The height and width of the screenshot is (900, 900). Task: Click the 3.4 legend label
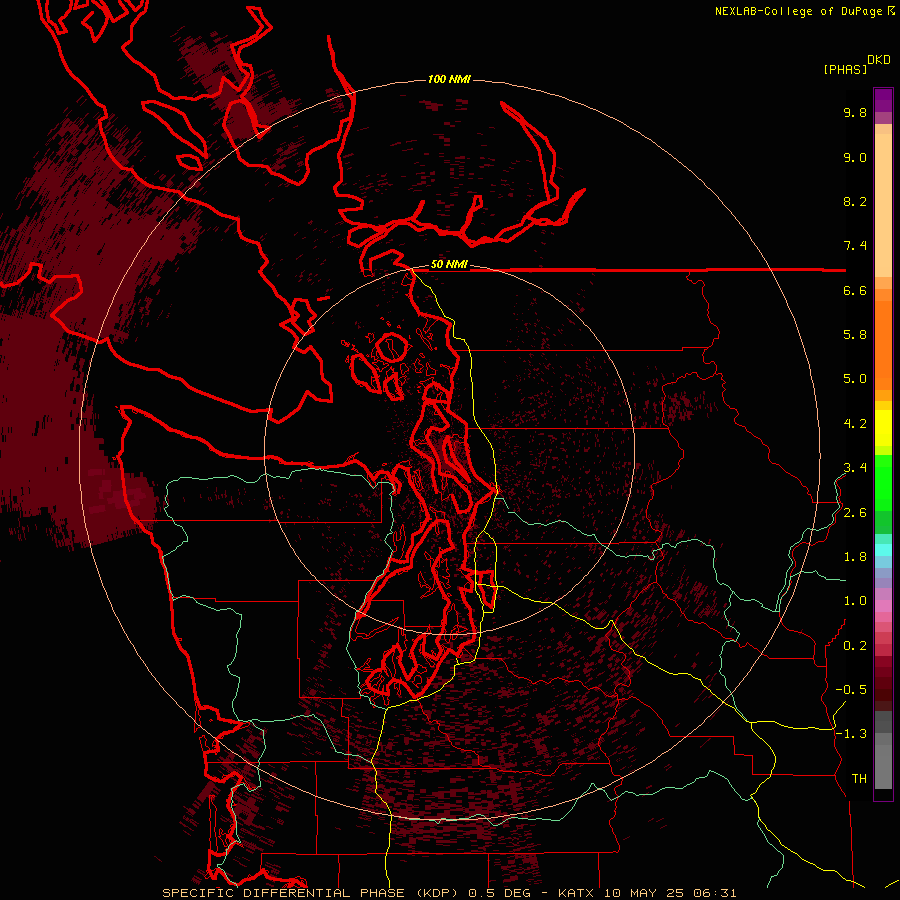click(855, 468)
